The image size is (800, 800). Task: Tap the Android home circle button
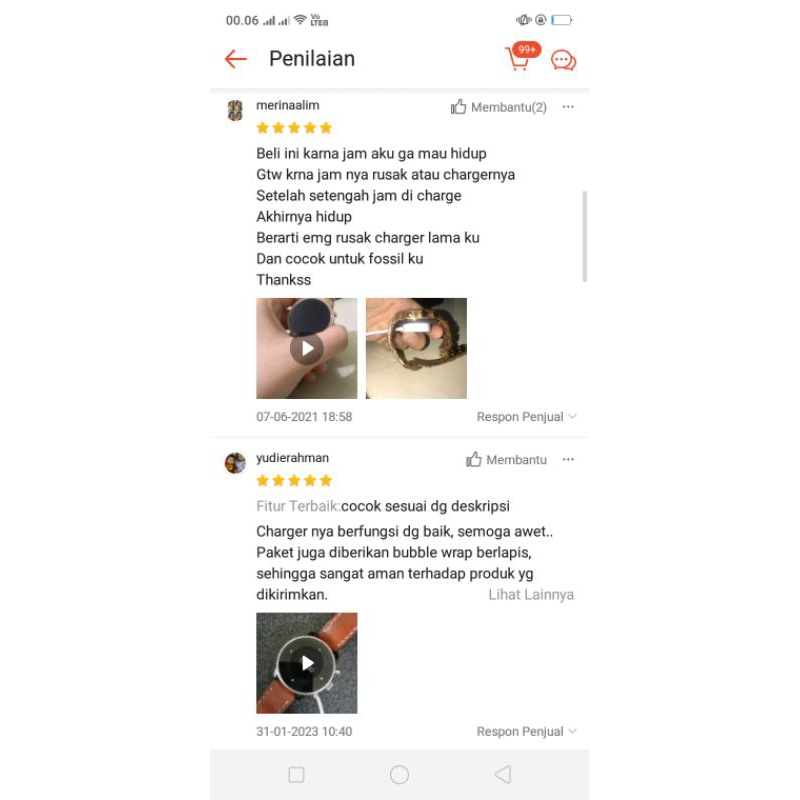[x=399, y=774]
